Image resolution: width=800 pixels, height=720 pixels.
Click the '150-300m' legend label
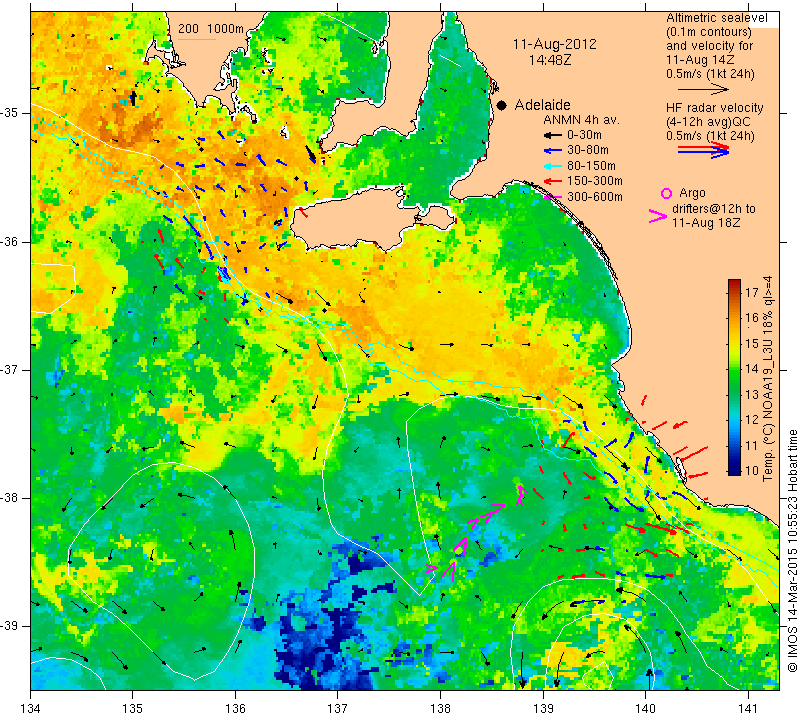(595, 181)
